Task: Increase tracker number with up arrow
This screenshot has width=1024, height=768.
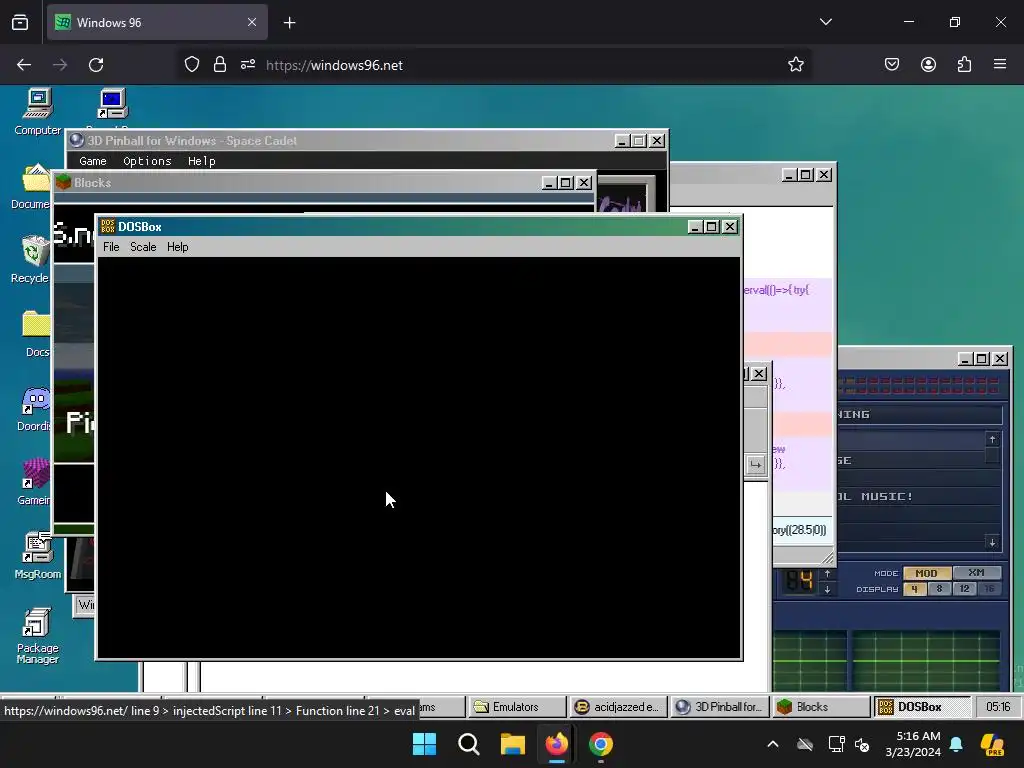Action: tap(827, 573)
